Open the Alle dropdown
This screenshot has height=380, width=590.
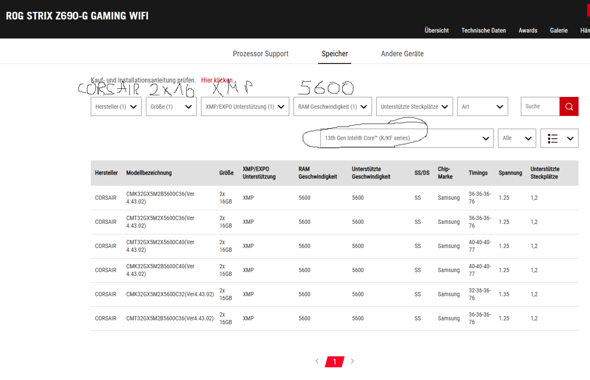517,138
